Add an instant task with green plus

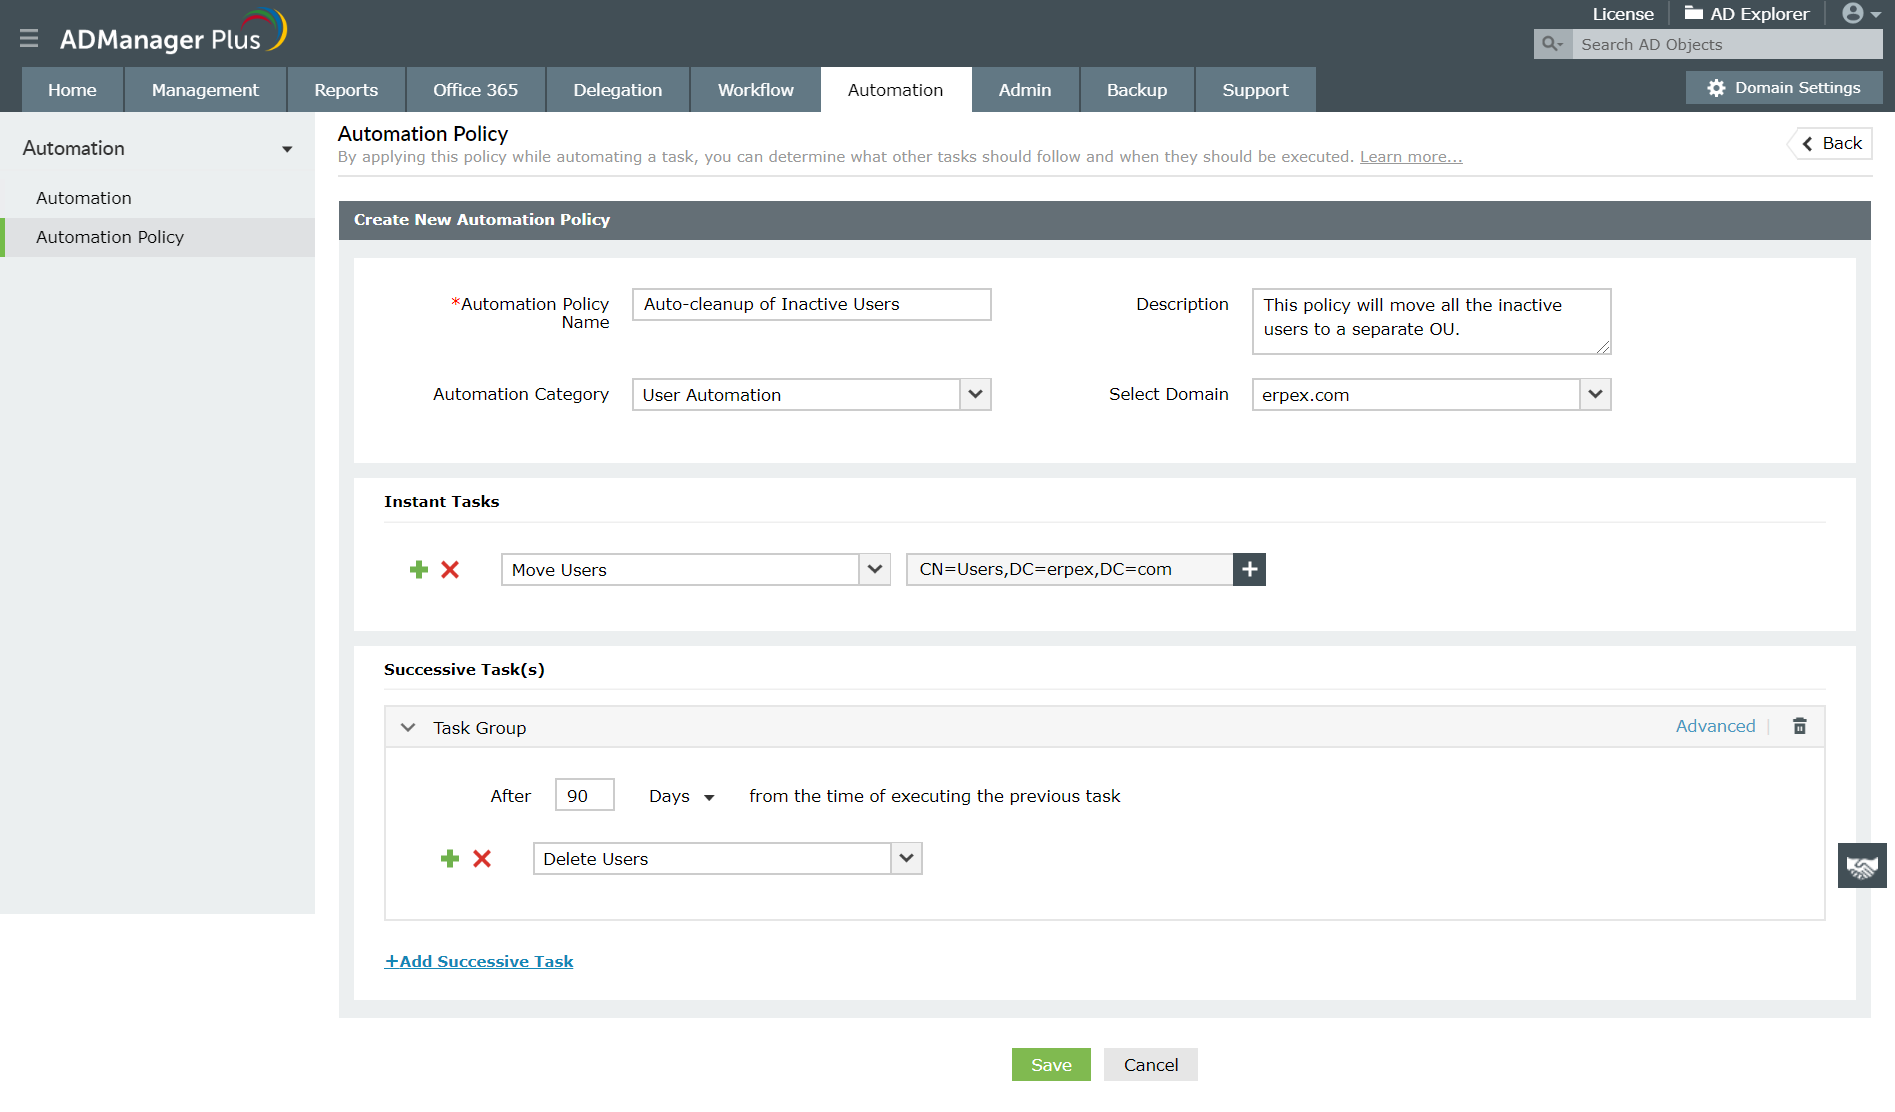click(x=419, y=570)
